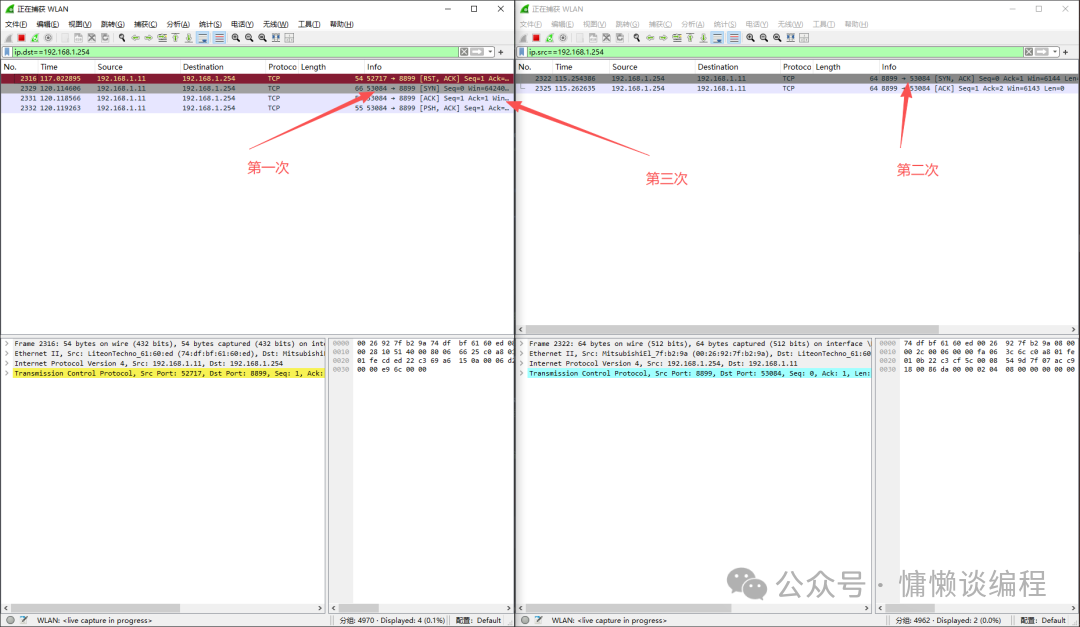This screenshot has width=1080, height=627.
Task: Open capture options in right window
Action: pos(563,38)
